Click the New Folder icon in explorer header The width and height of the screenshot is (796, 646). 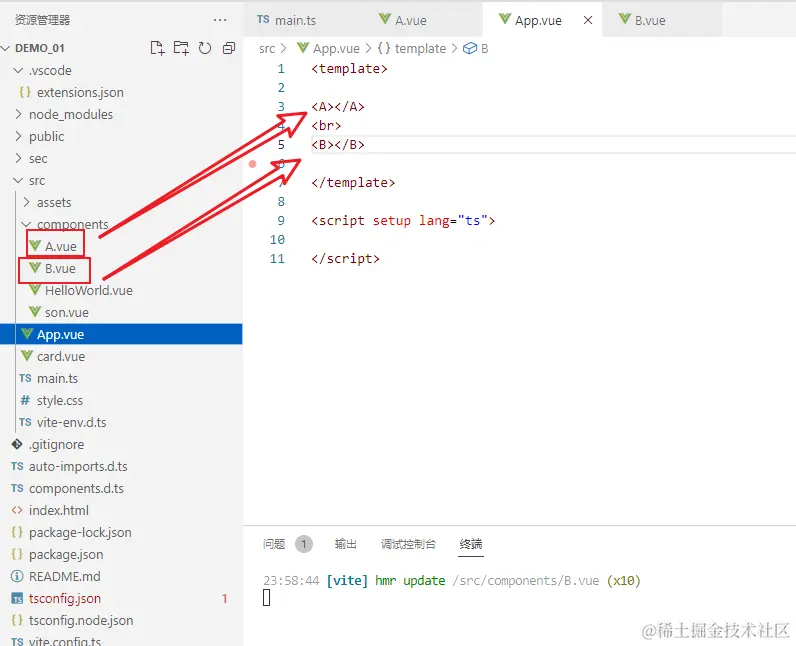coord(181,48)
